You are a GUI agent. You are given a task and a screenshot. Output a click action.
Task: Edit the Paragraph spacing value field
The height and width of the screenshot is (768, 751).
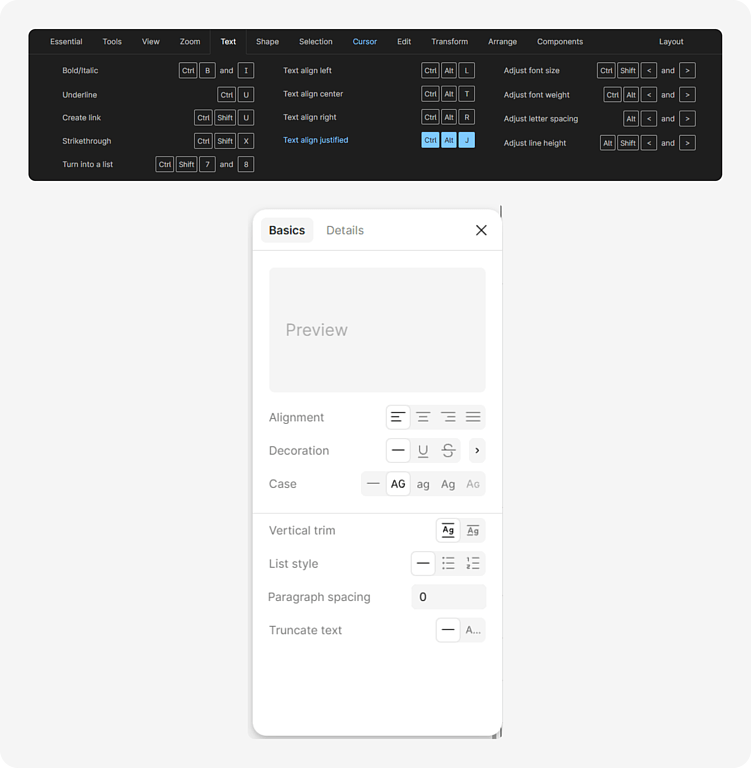(x=449, y=597)
